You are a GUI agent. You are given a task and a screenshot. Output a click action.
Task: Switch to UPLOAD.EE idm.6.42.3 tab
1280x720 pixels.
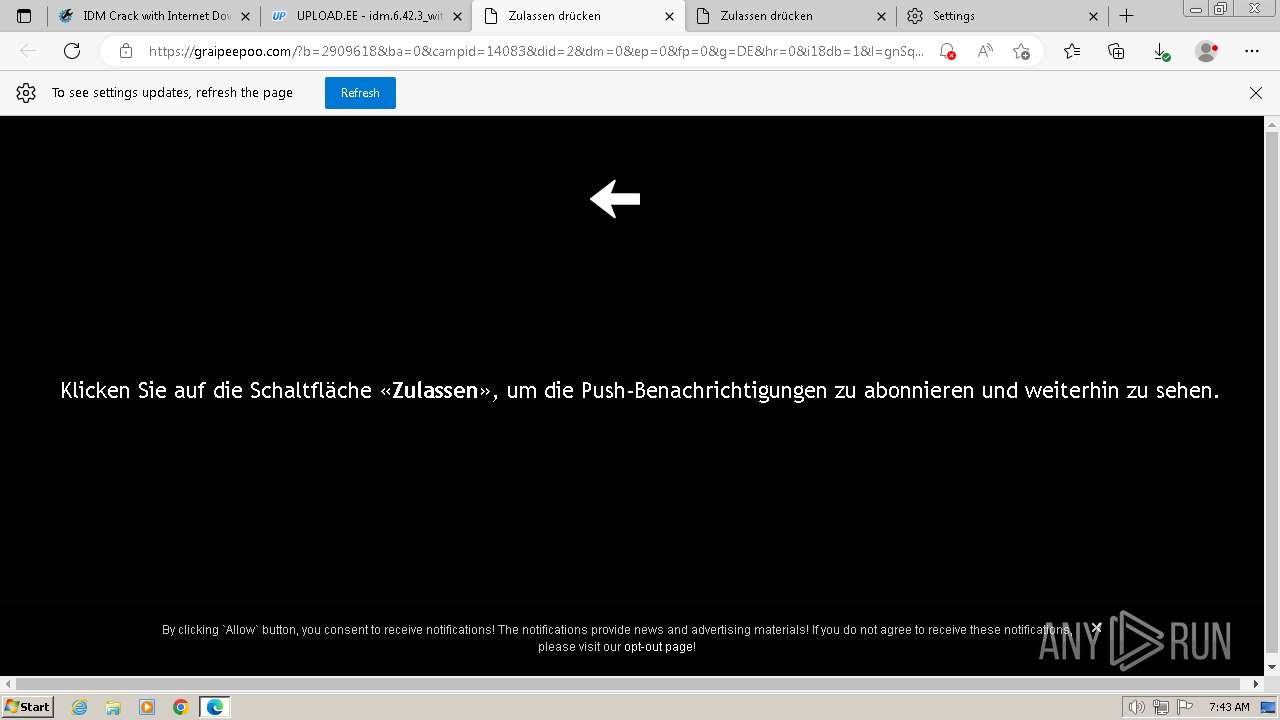[x=367, y=16]
